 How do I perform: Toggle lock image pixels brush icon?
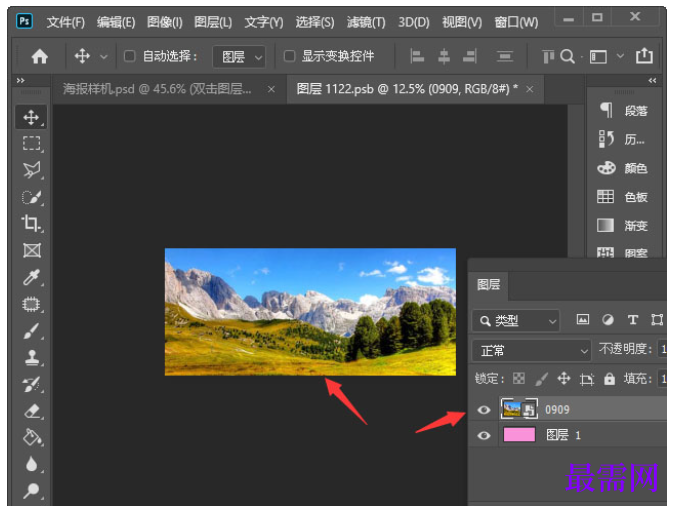pos(541,379)
